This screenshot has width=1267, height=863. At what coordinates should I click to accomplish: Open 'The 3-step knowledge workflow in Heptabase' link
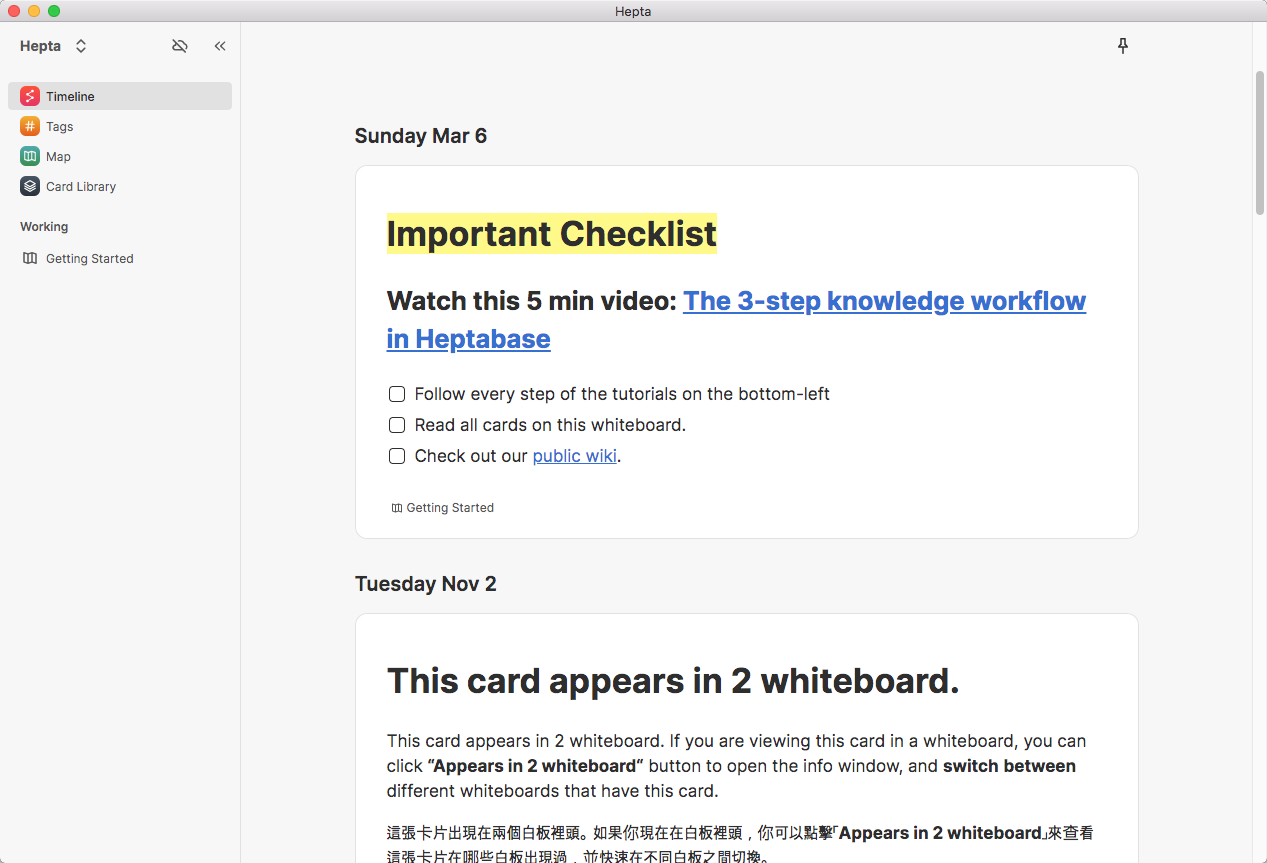pyautogui.click(x=736, y=320)
